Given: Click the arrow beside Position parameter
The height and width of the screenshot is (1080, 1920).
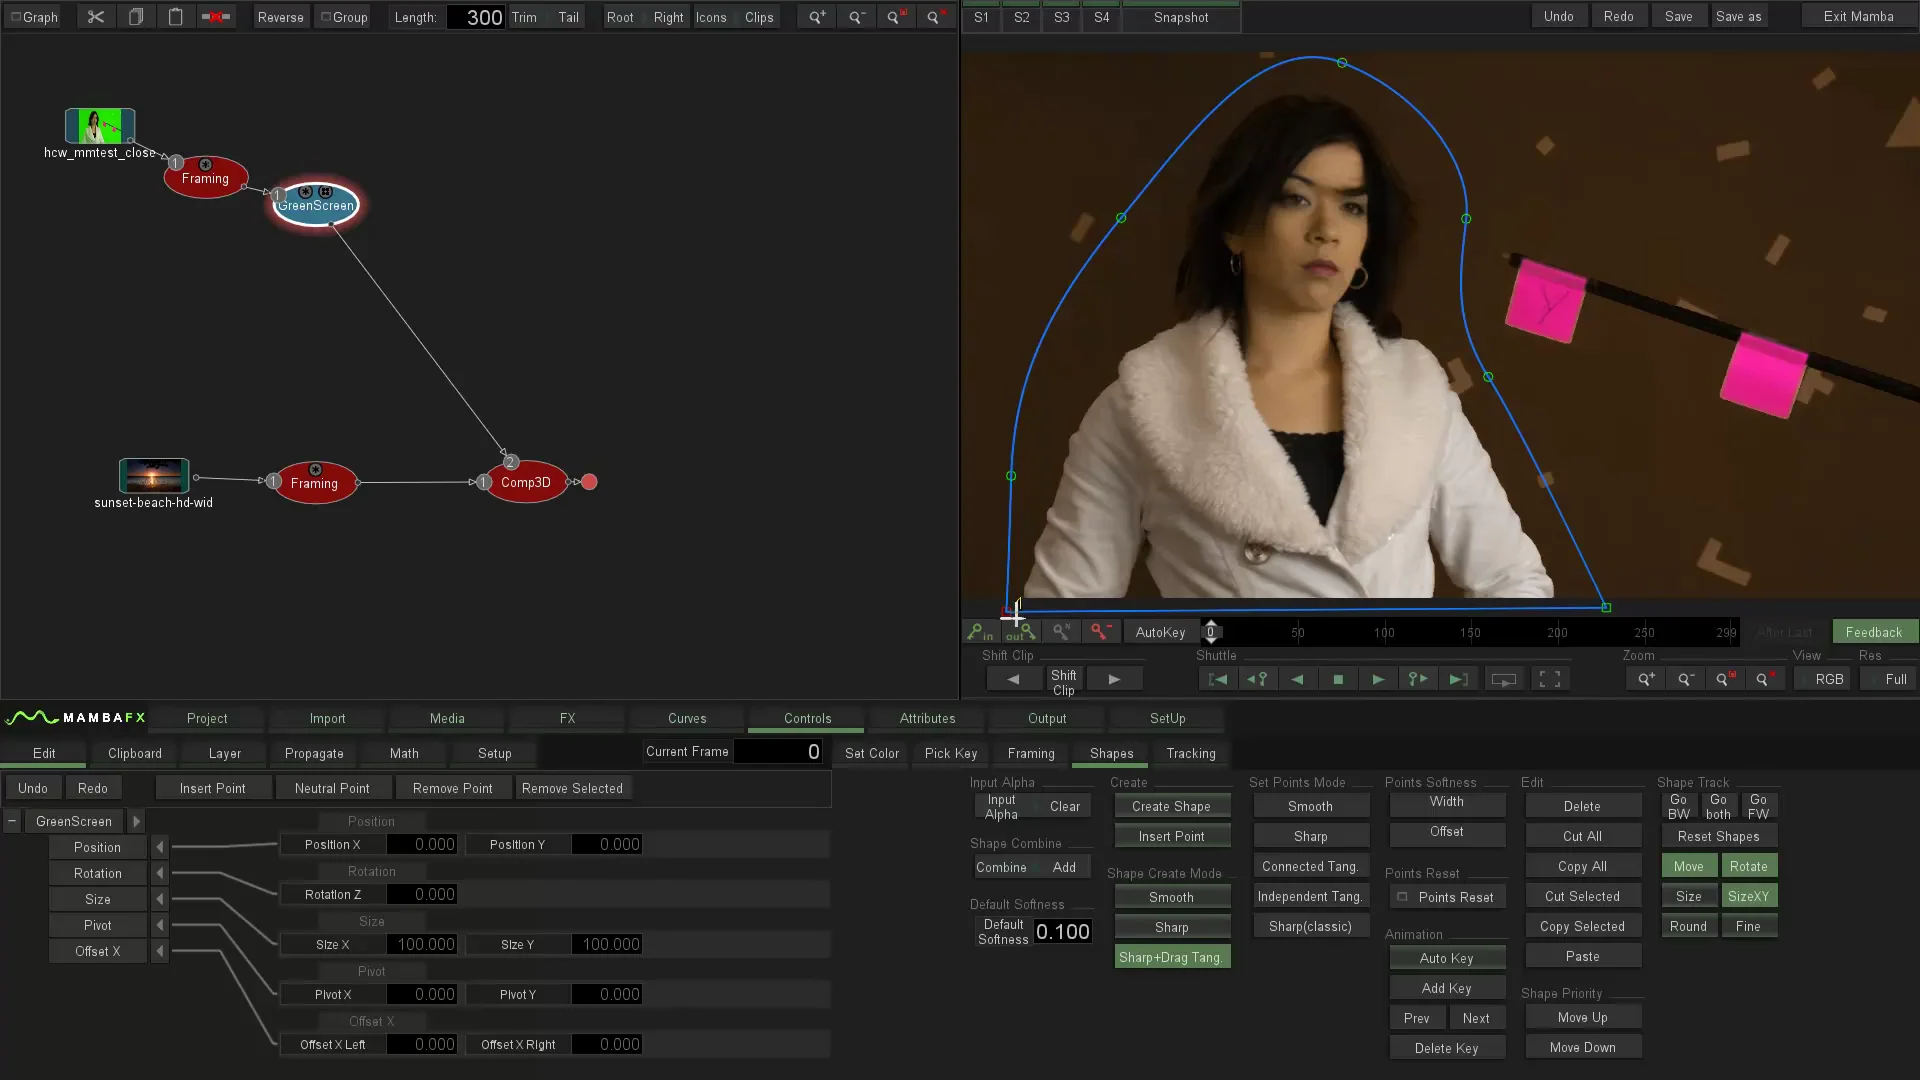Looking at the screenshot, I should click(159, 847).
